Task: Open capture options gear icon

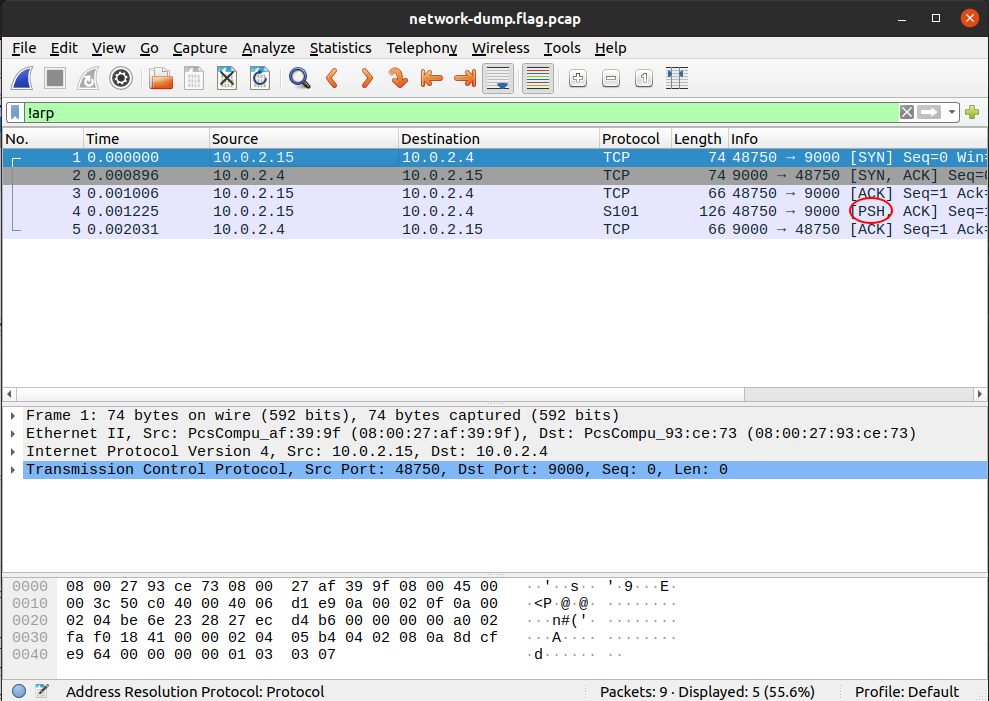Action: point(121,78)
